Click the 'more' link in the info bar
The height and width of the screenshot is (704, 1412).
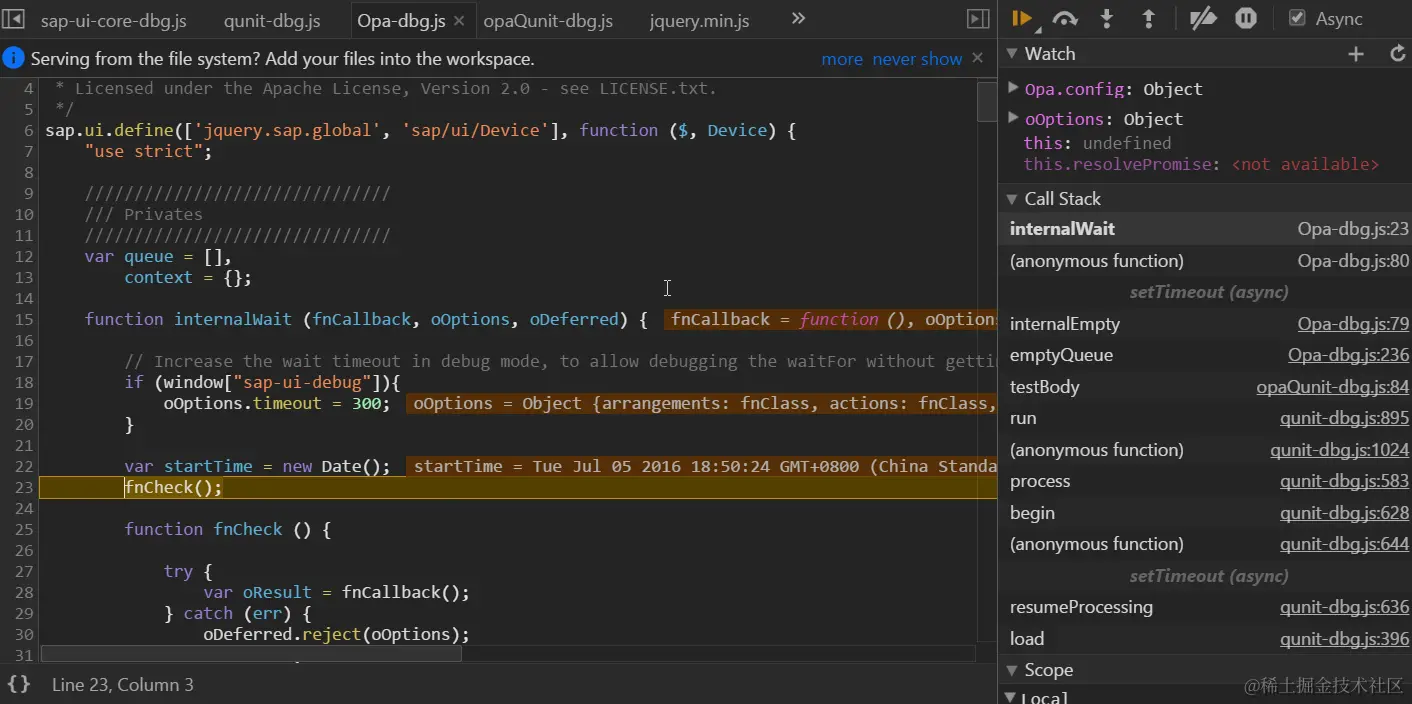click(x=842, y=59)
